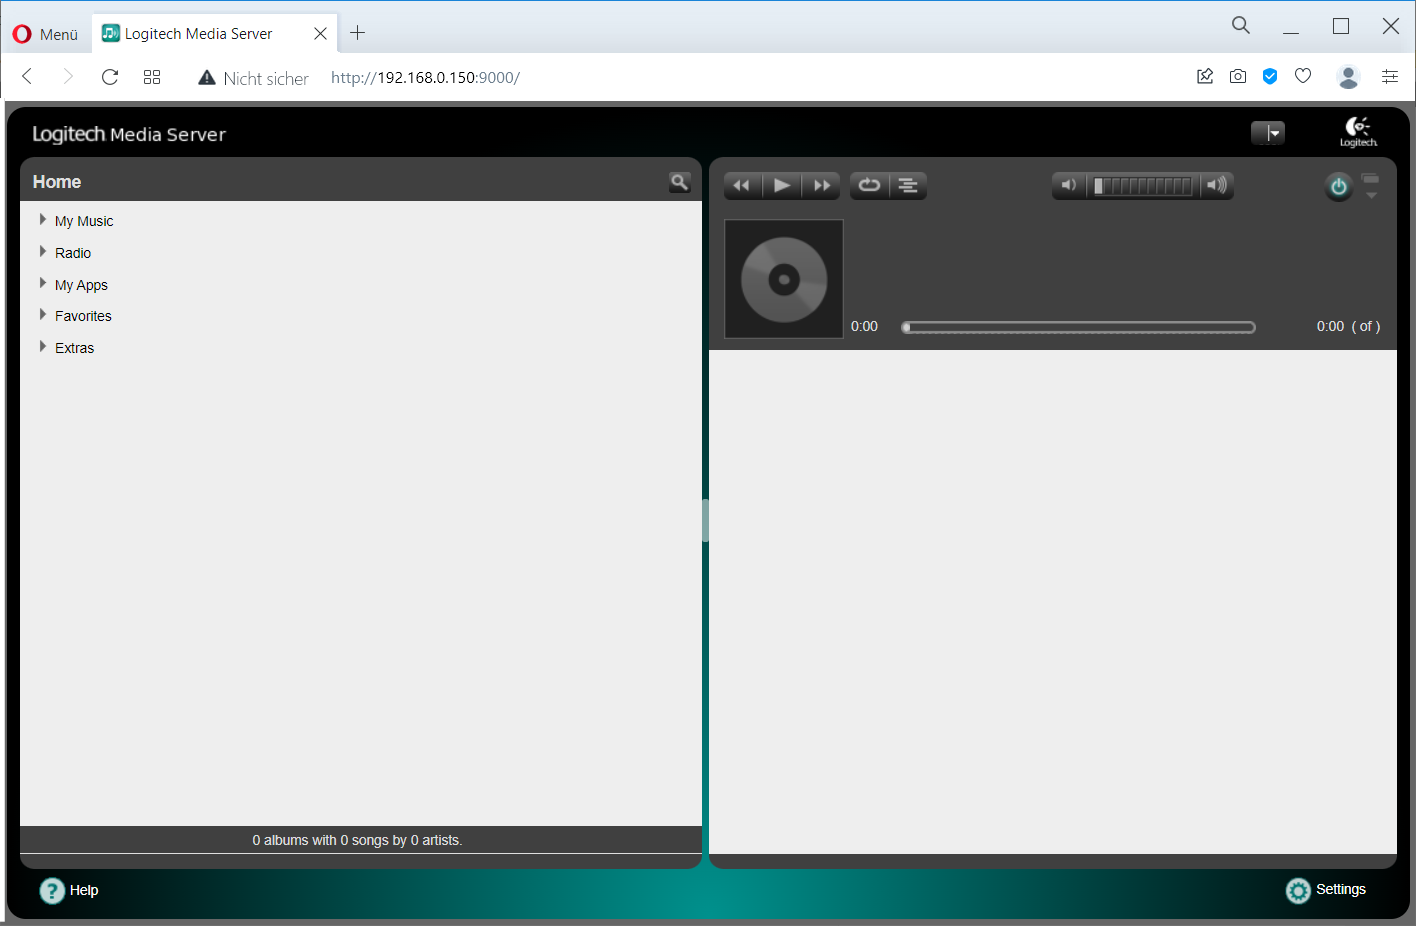
Task: Open the ad blocker shield icon
Action: pyautogui.click(x=1270, y=76)
